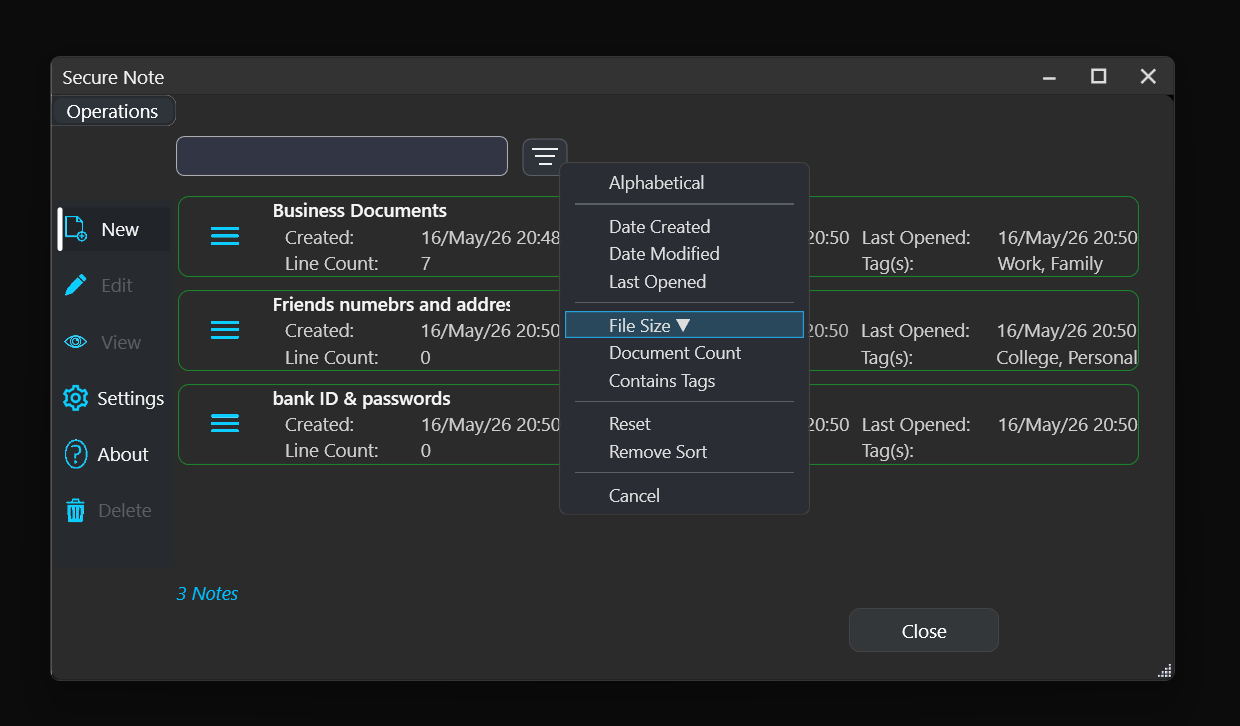
Task: Choose Date Created sort option
Action: (659, 227)
